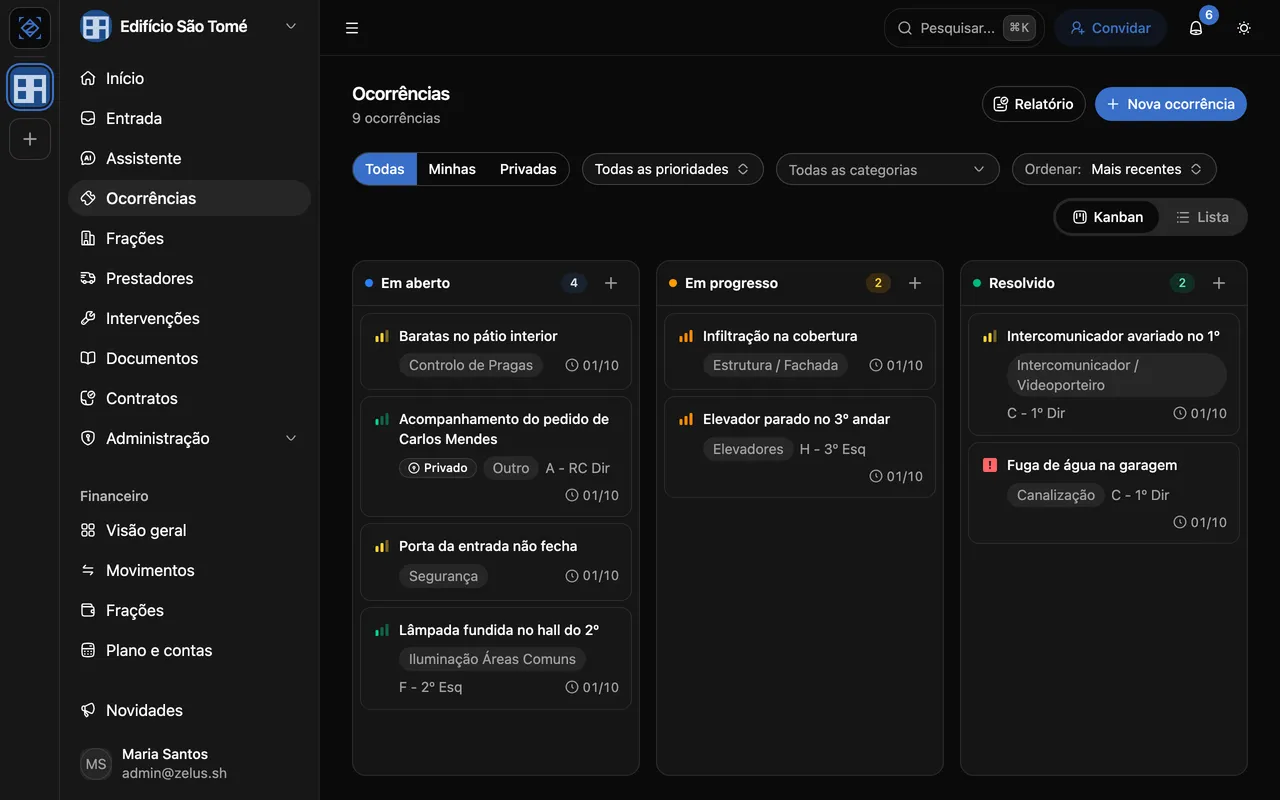1280x800 pixels.
Task: Show Todas occurrences filter
Action: [385, 169]
